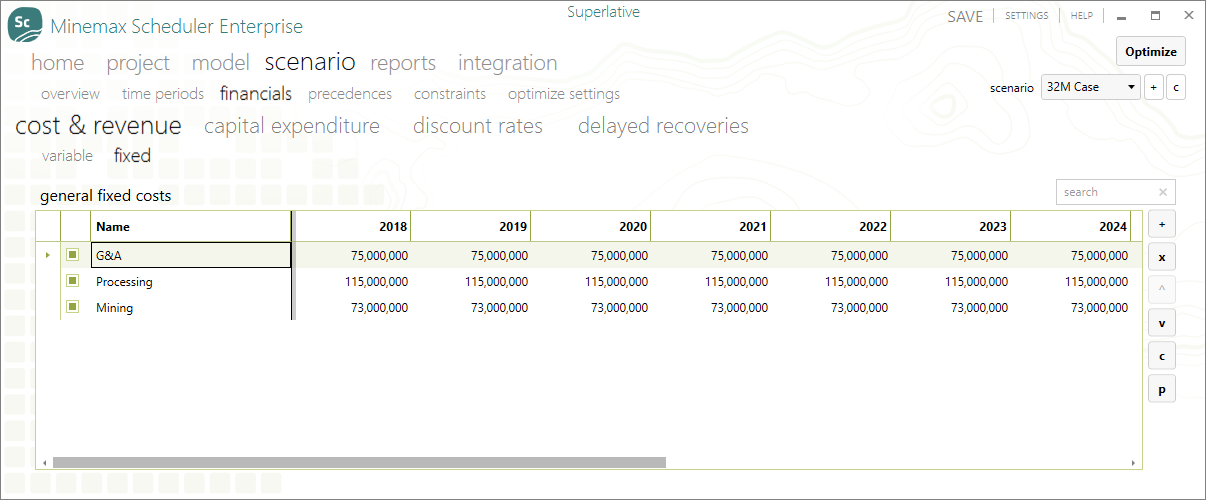The height and width of the screenshot is (500, 1206).
Task: Select cost & revenue section
Action: tap(98, 126)
